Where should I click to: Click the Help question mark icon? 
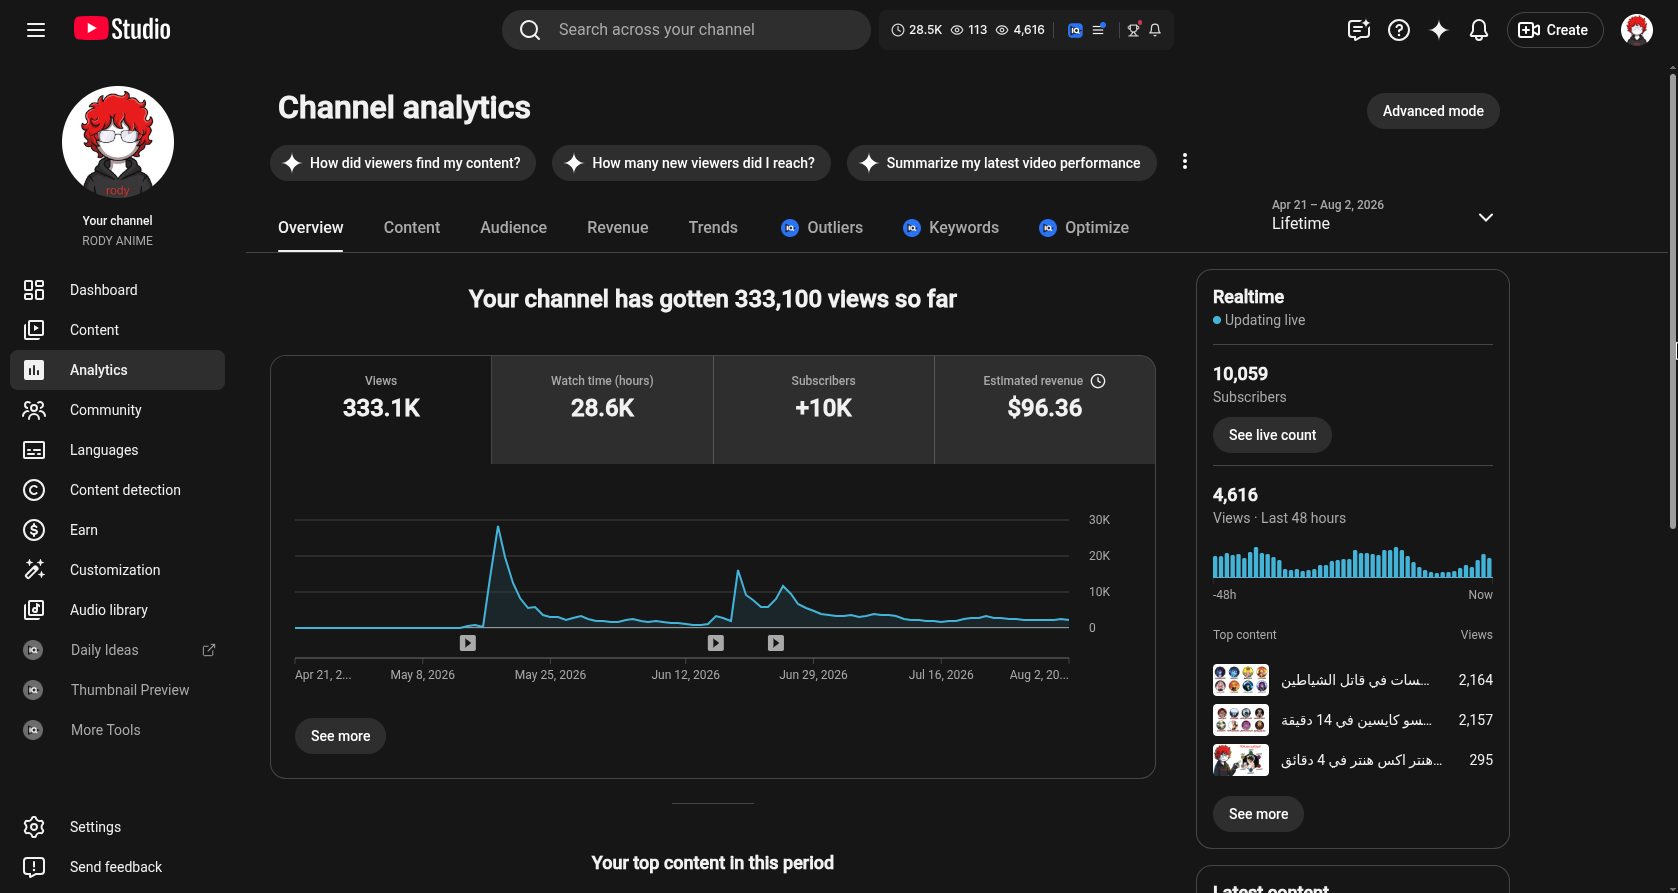pyautogui.click(x=1399, y=30)
